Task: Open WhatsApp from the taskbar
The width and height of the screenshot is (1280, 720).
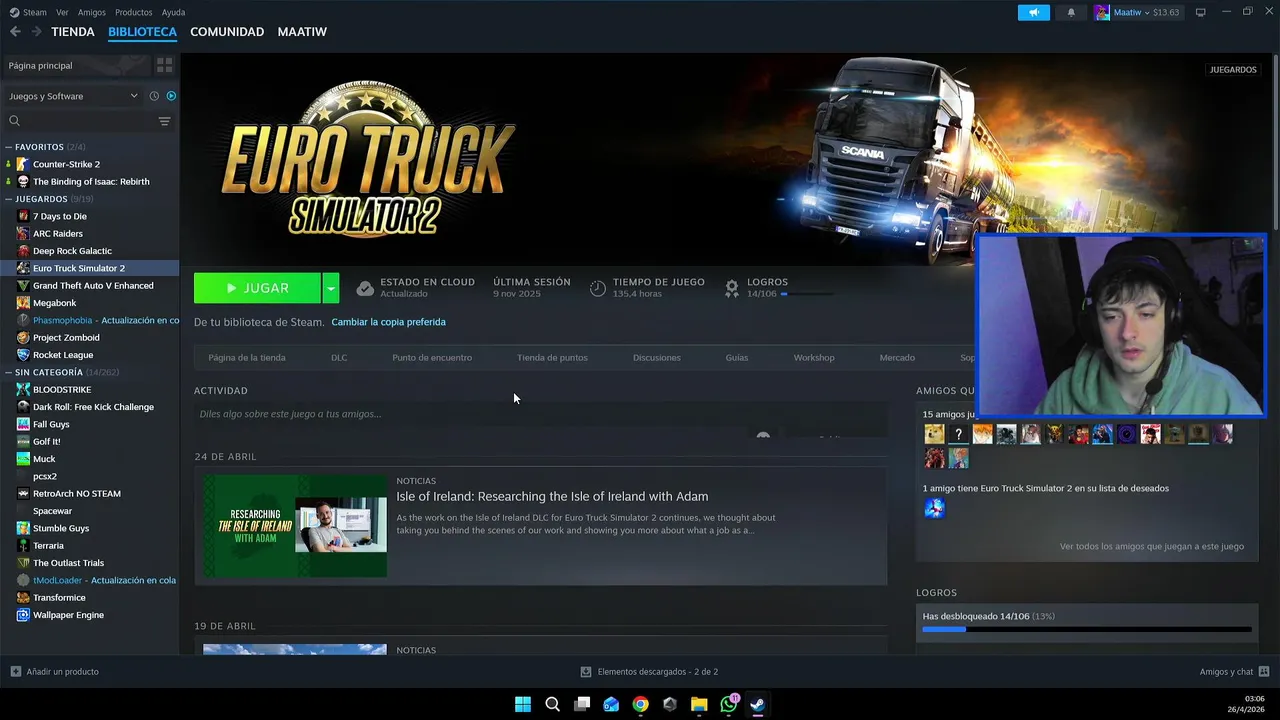Action: pos(729,704)
